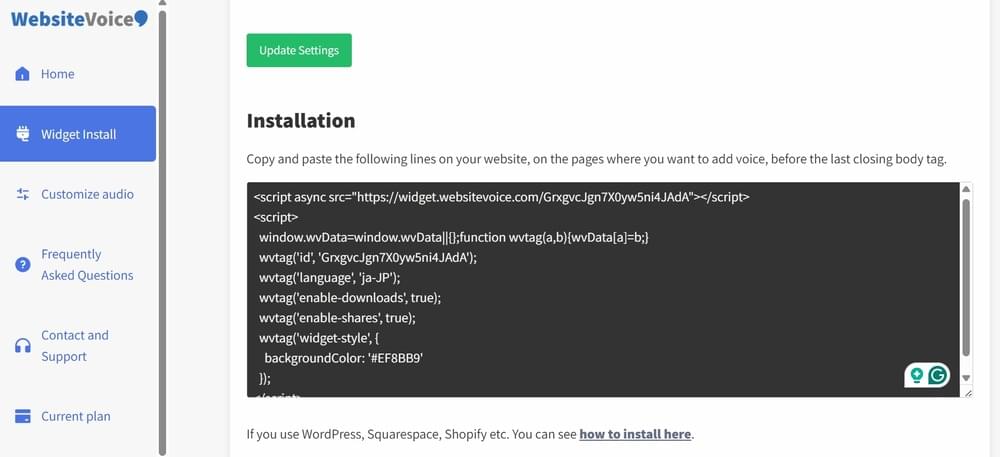Viewport: 1000px width, 457px height.
Task: Click the Current plan card icon
Action: click(x=22, y=416)
